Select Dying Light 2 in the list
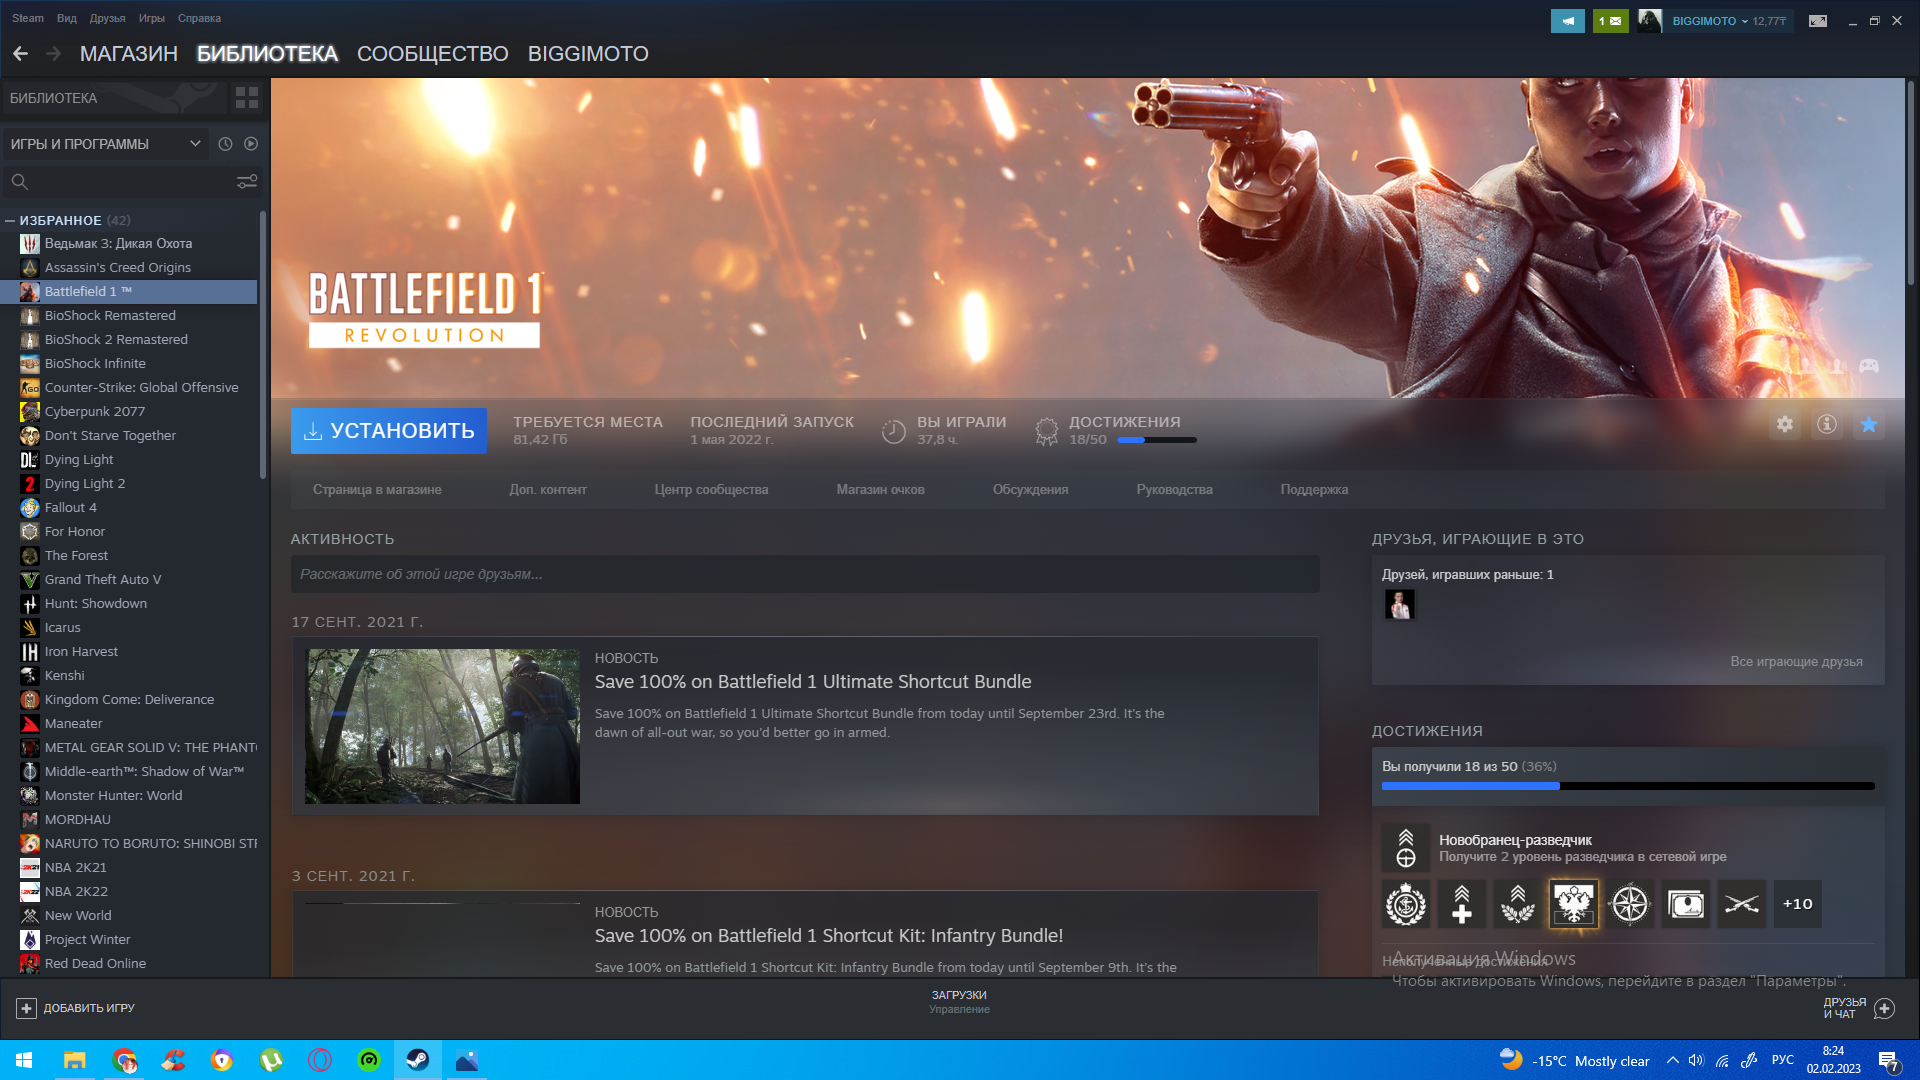 coord(130,484)
